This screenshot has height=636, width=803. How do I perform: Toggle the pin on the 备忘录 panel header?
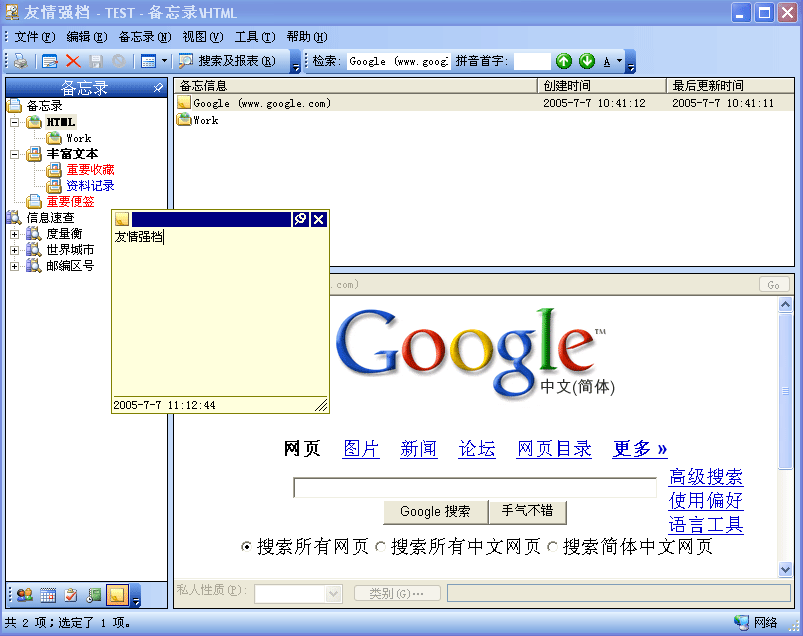158,88
